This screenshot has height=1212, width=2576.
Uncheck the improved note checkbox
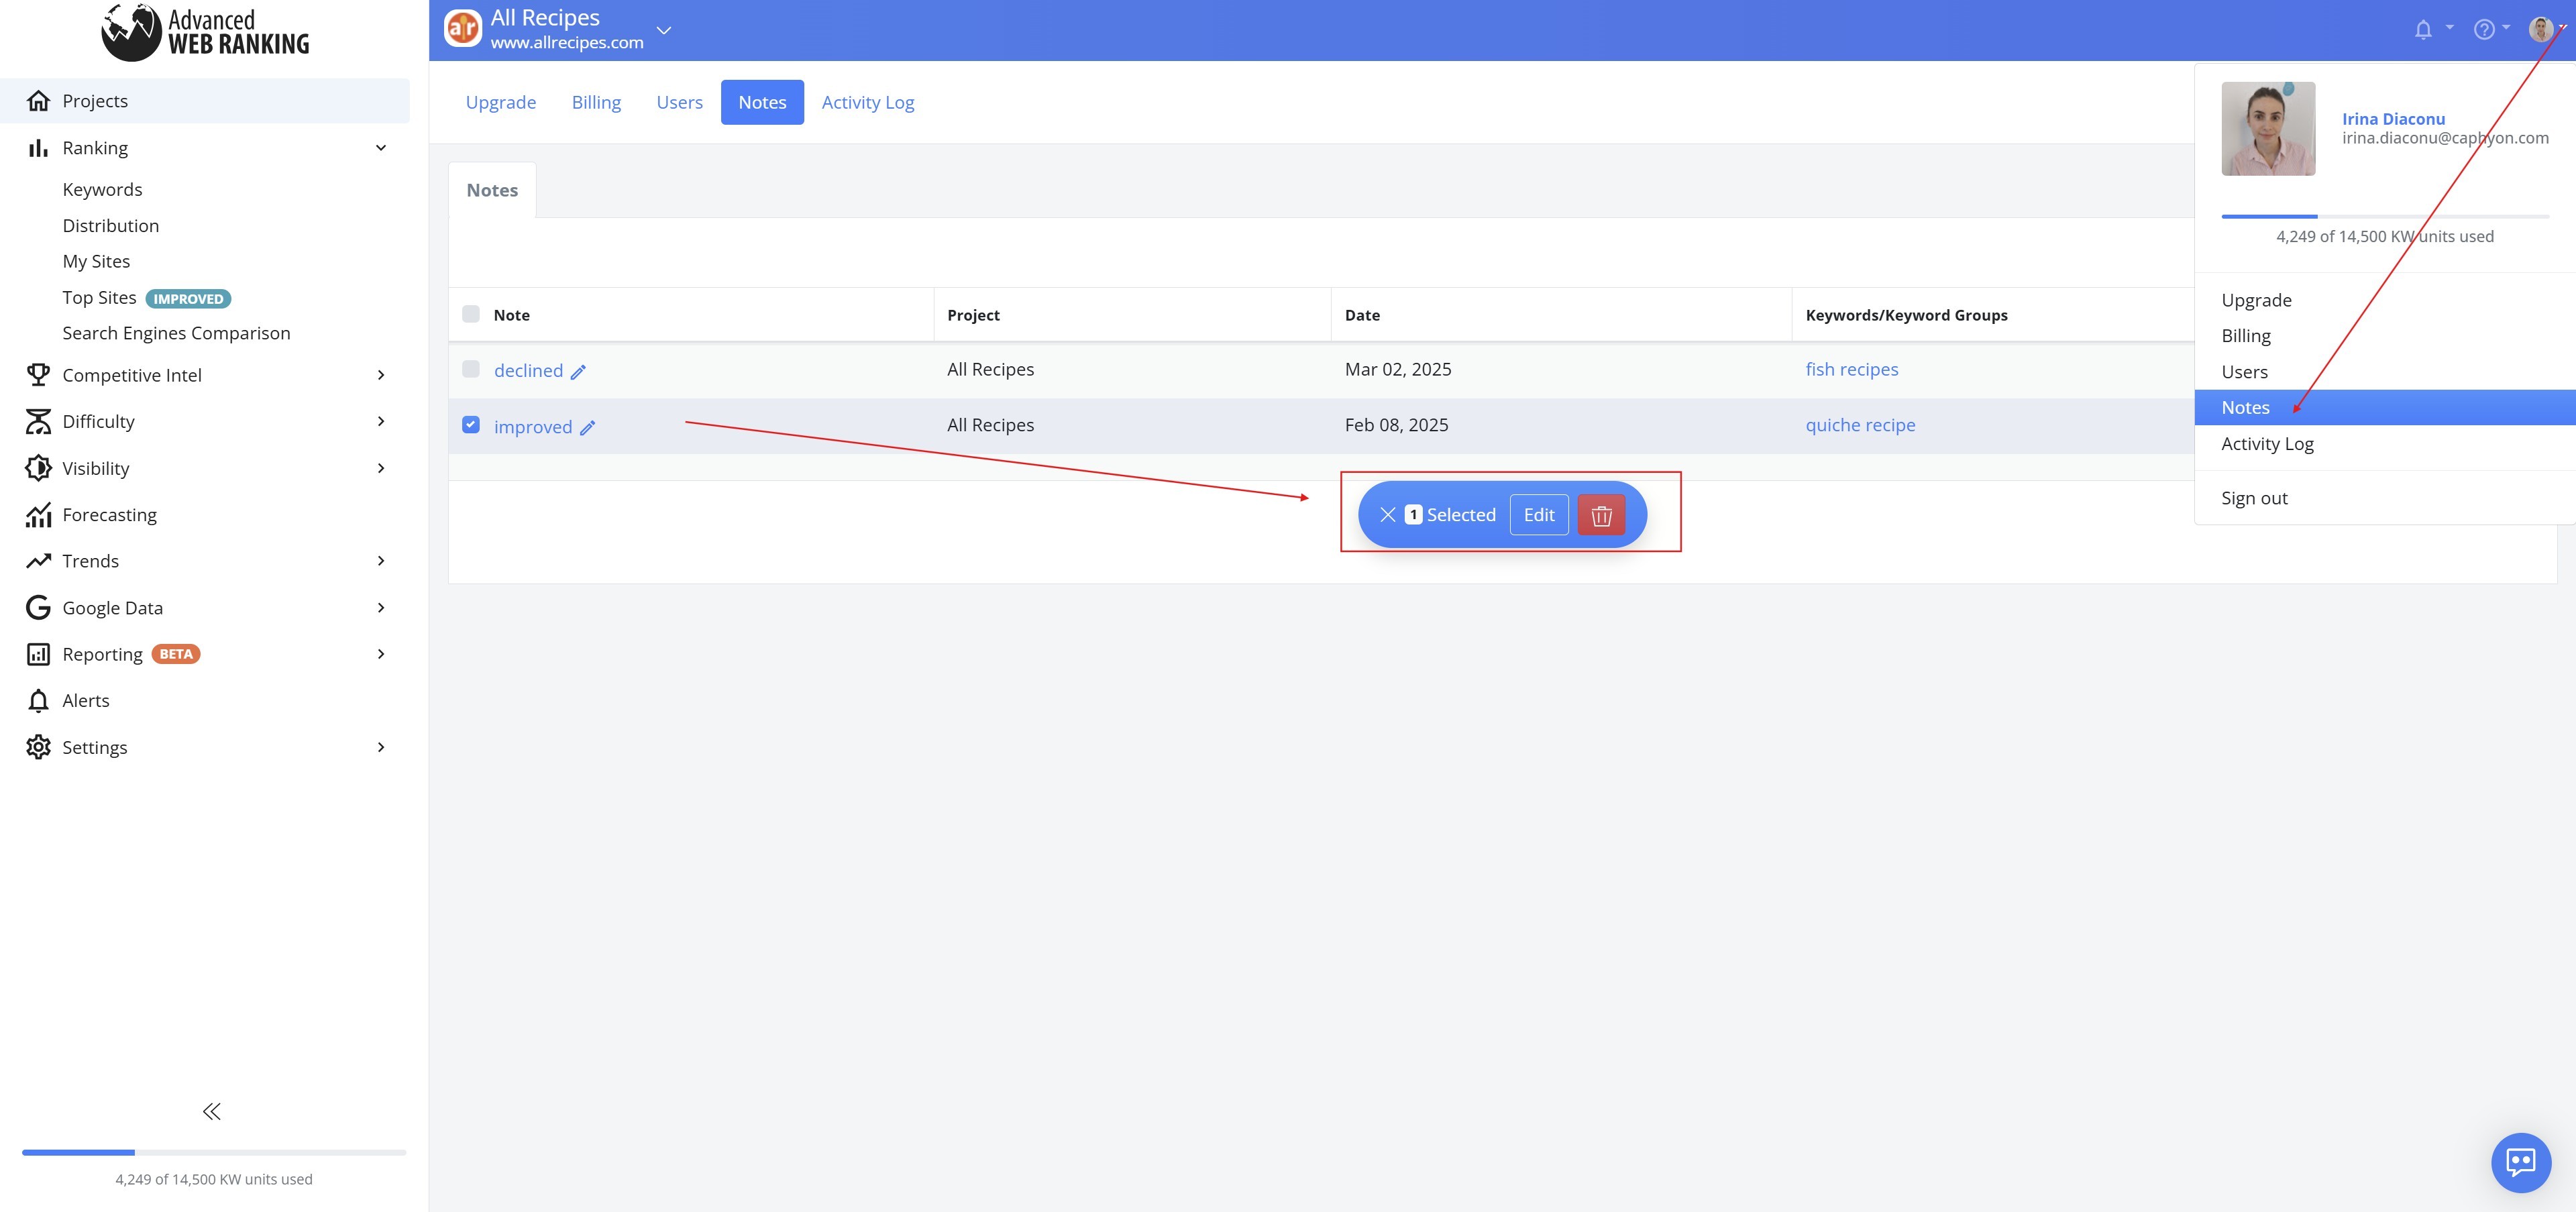471,425
